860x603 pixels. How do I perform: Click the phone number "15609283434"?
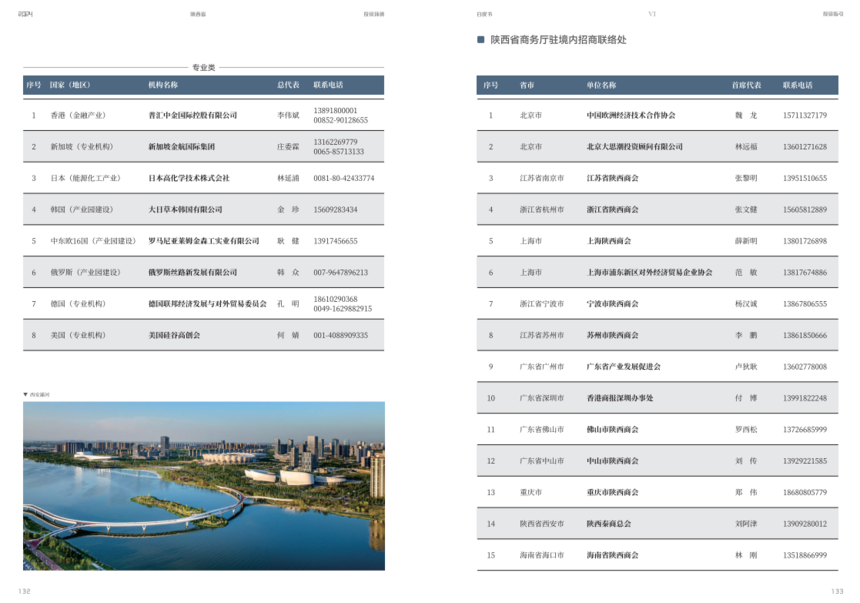[x=335, y=209]
